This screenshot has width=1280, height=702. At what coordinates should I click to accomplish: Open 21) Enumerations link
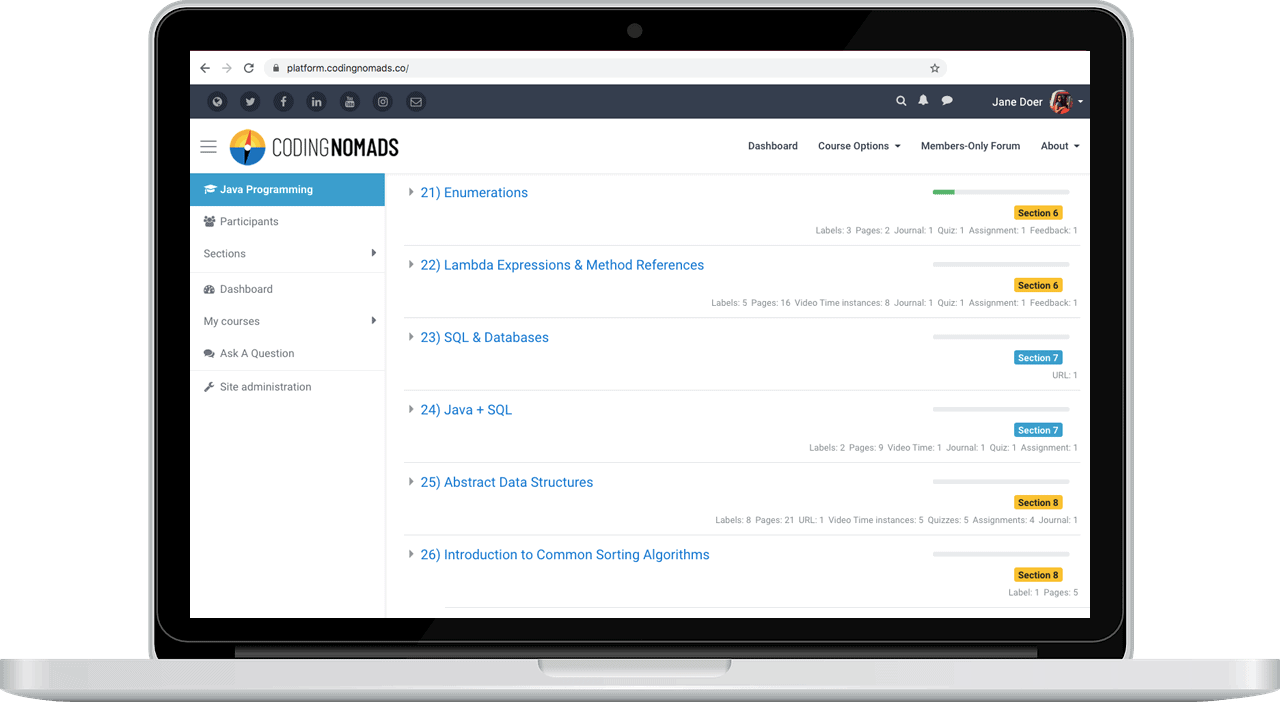474,193
